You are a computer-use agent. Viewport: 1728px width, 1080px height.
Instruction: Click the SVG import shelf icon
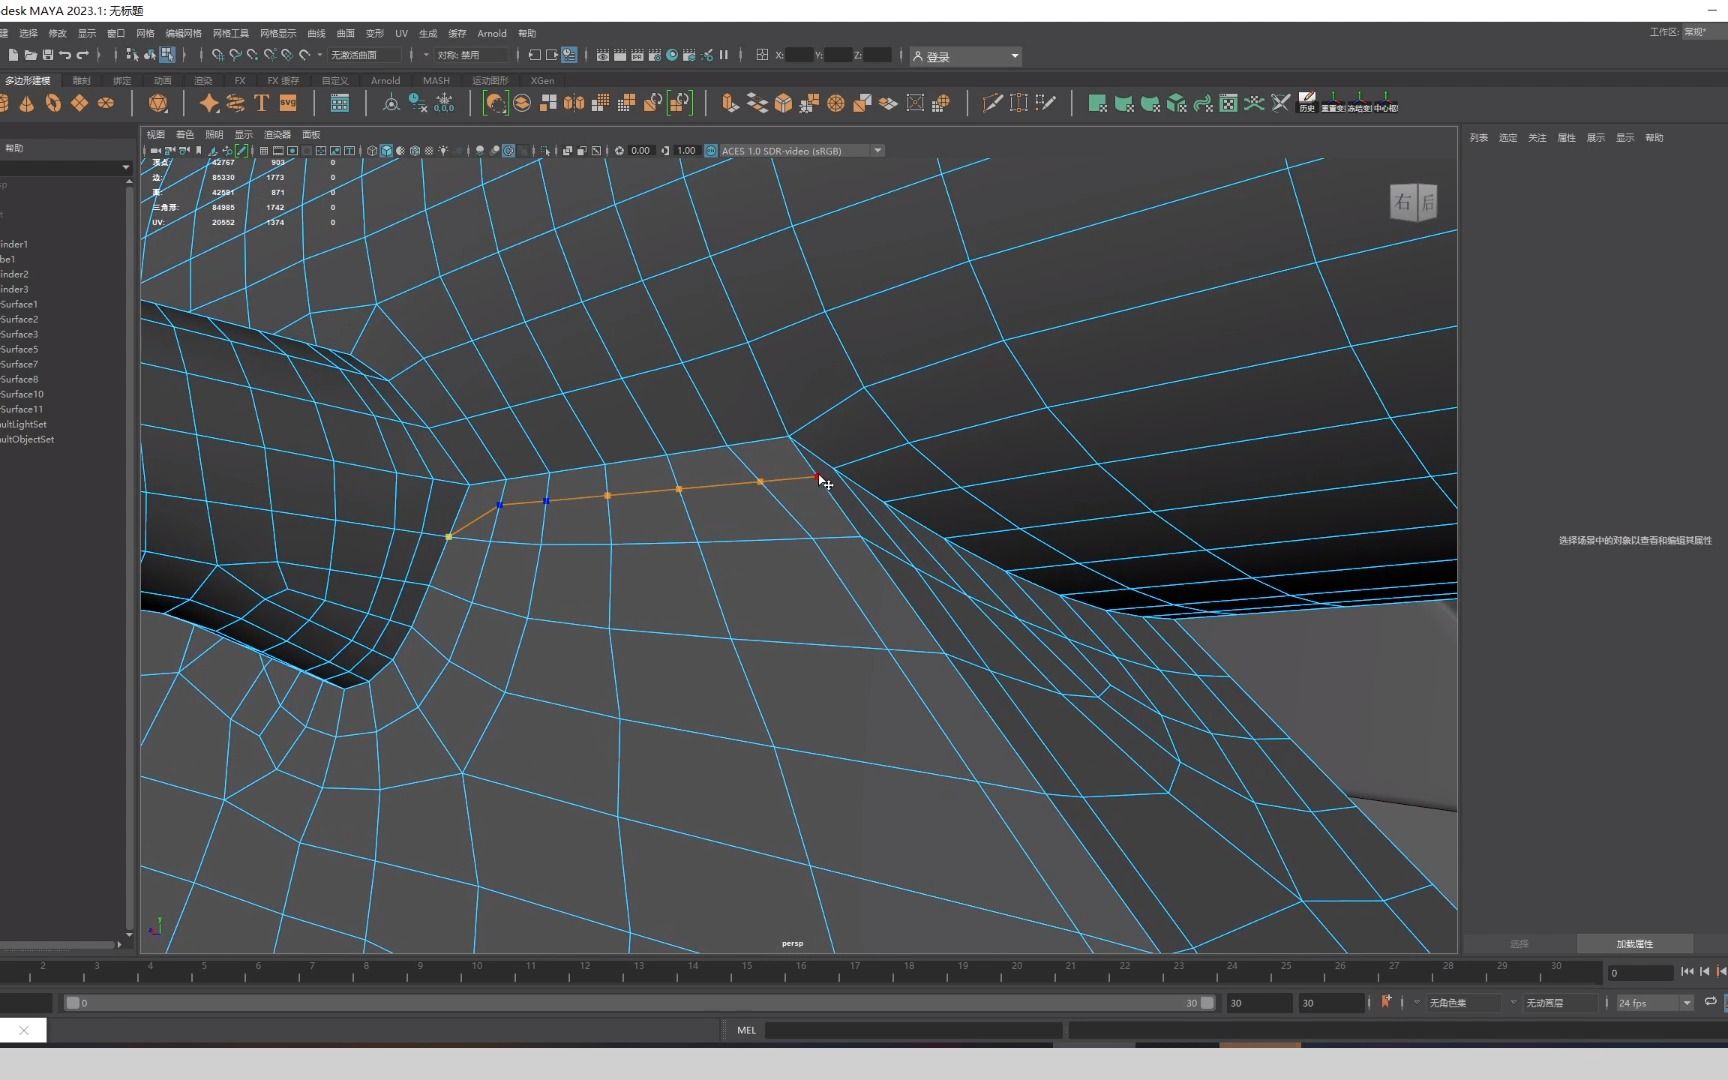(x=288, y=103)
